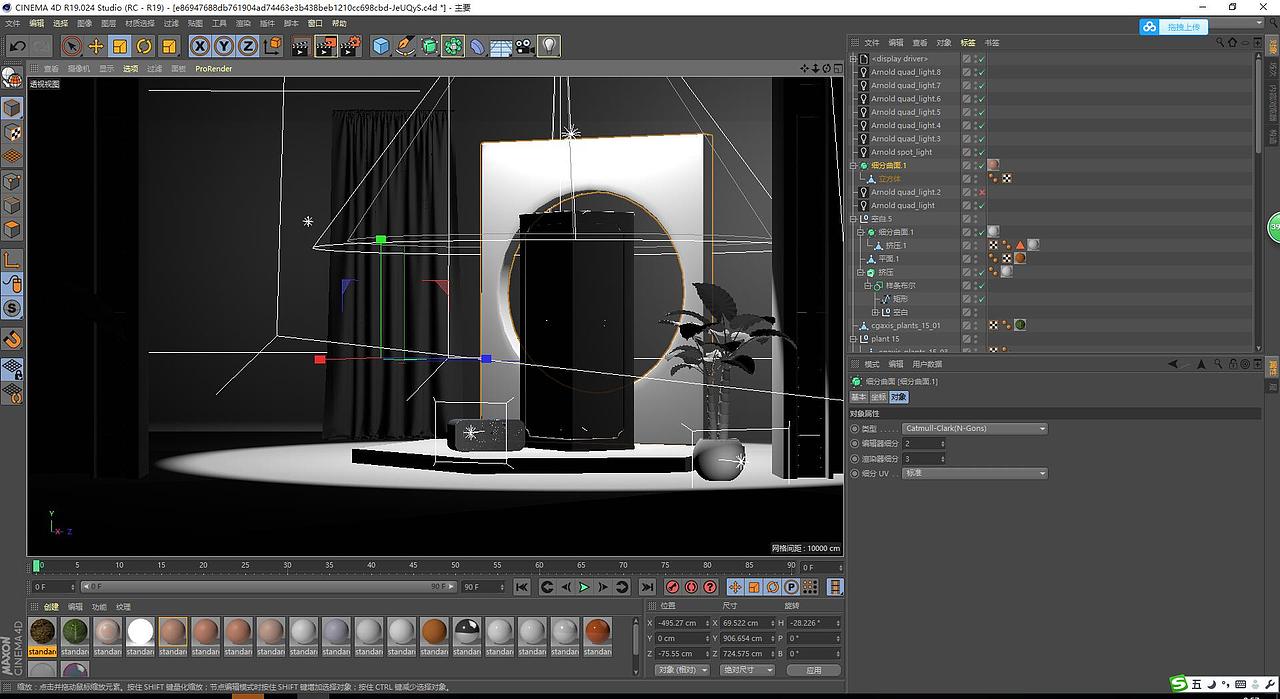
Task: Click the Cube primitive icon
Action: coord(380,45)
